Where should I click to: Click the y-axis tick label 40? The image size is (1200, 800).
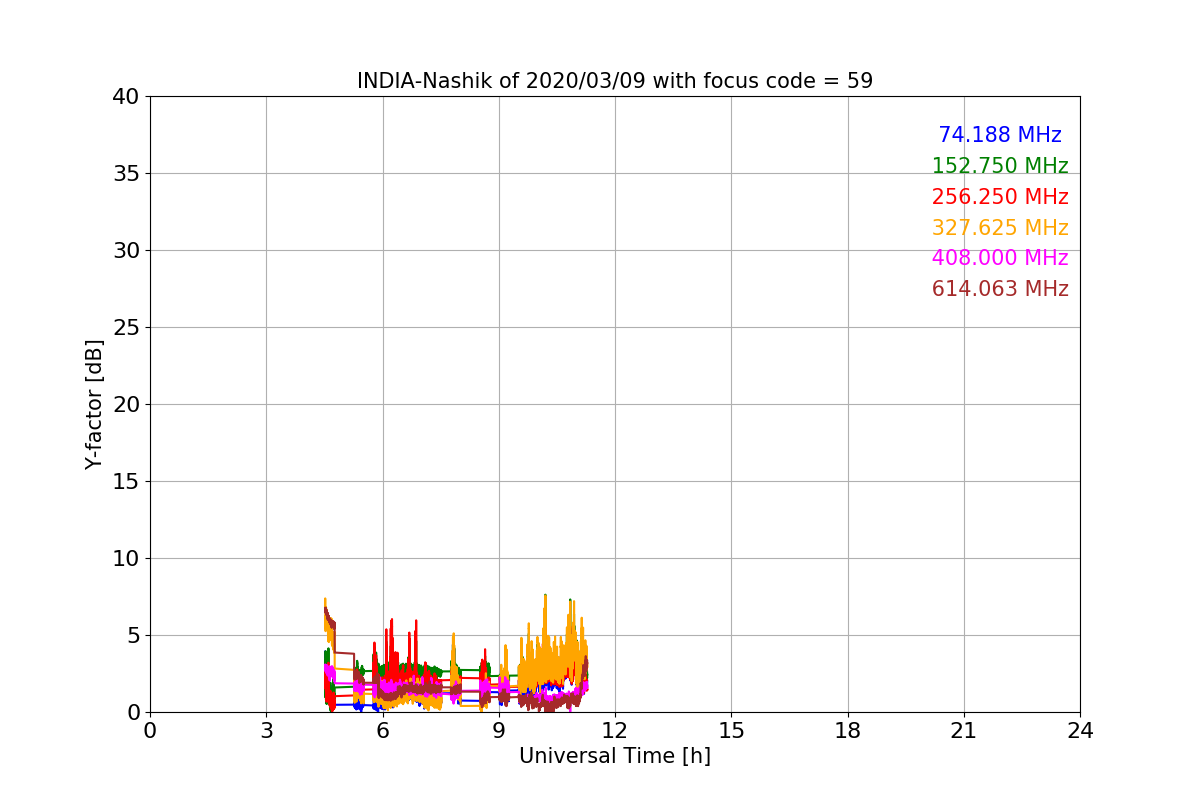126,97
